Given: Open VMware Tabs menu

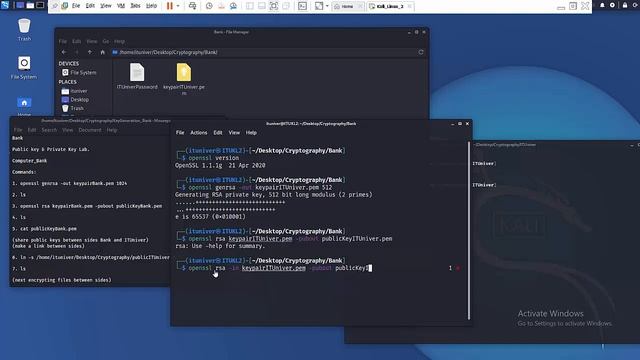Looking at the screenshot, I should [x=135, y=6].
